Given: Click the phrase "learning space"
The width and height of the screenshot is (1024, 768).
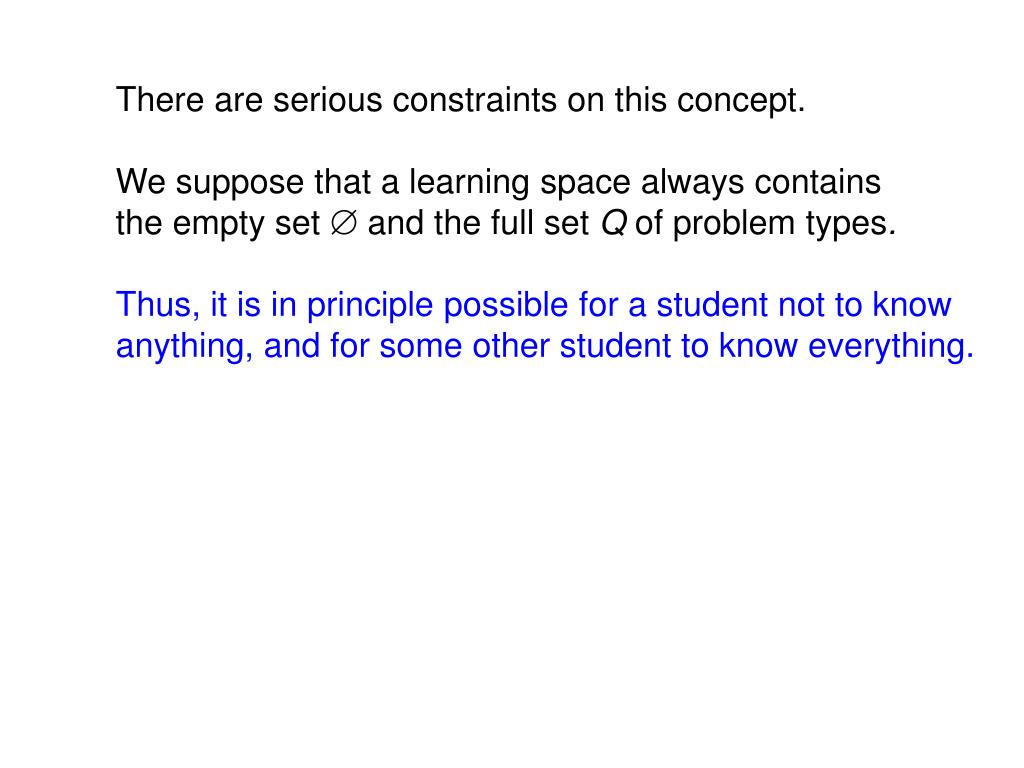Looking at the screenshot, I should (x=519, y=184).
